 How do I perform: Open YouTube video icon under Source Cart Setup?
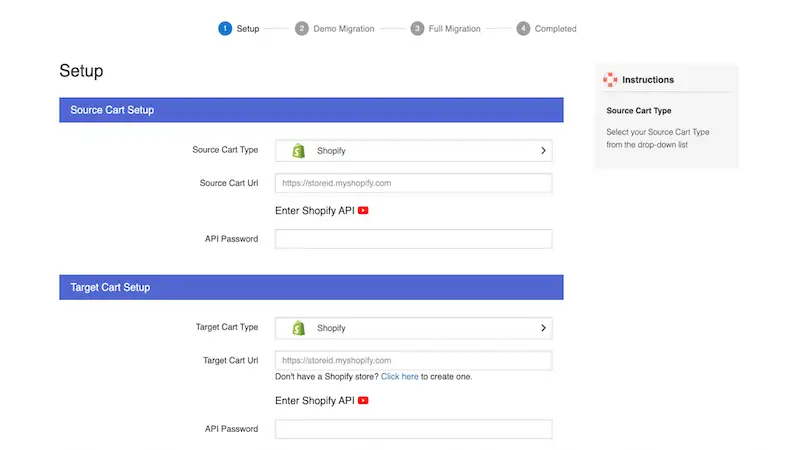point(364,211)
